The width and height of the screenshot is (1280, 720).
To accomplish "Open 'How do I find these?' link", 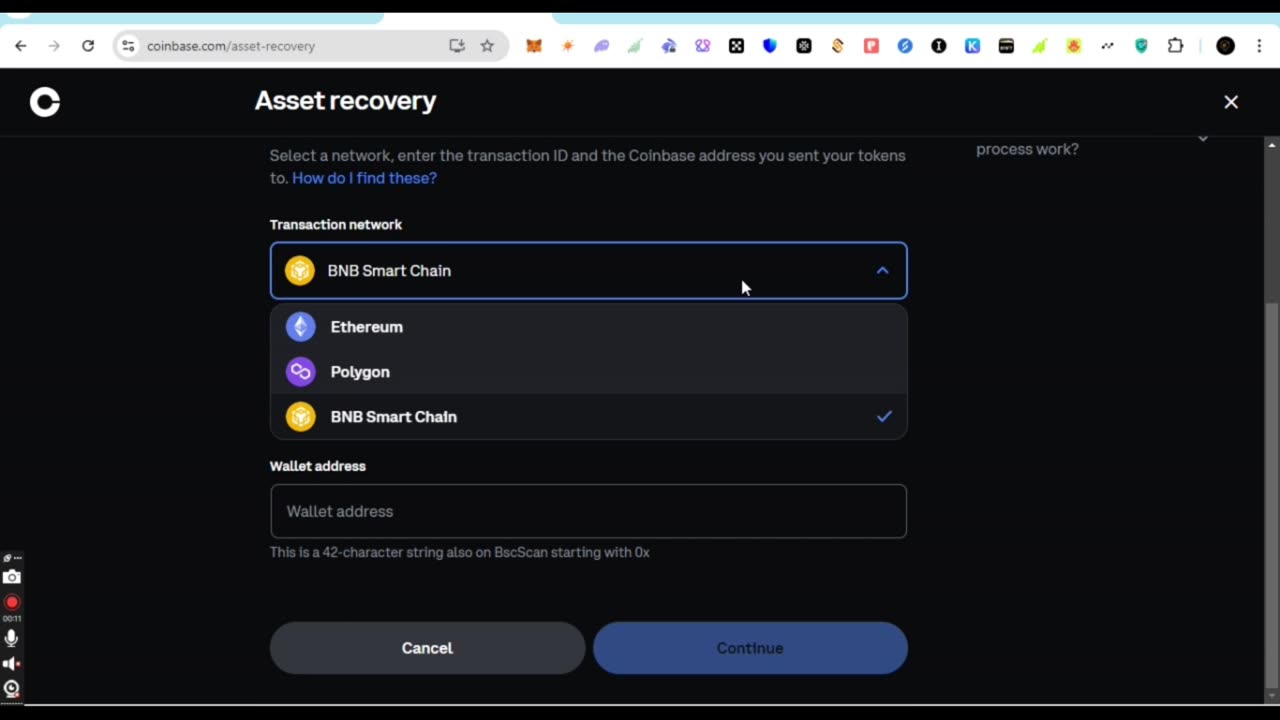I will (x=364, y=178).
